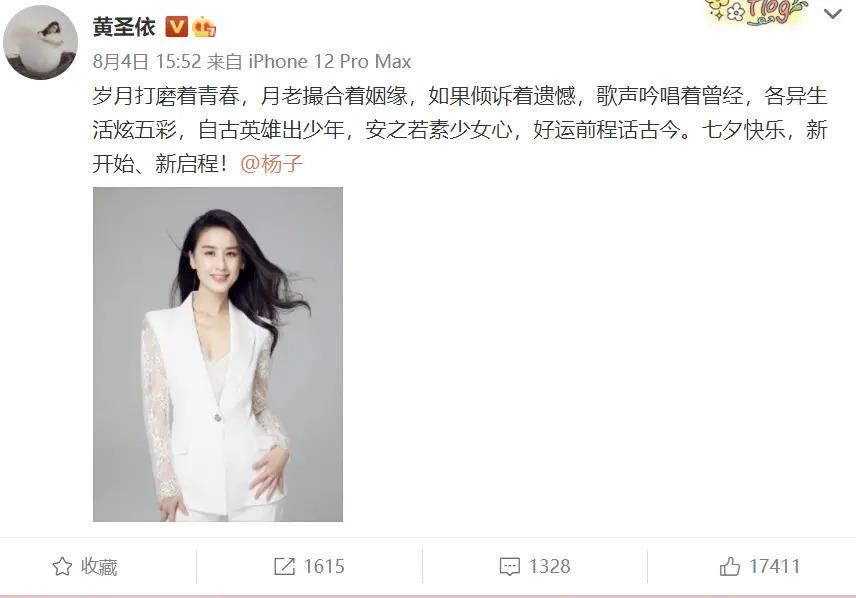This screenshot has height=598, width=856.
Task: Click the post text starting 岁月打磨着青春
Action: pyautogui.click(x=460, y=129)
